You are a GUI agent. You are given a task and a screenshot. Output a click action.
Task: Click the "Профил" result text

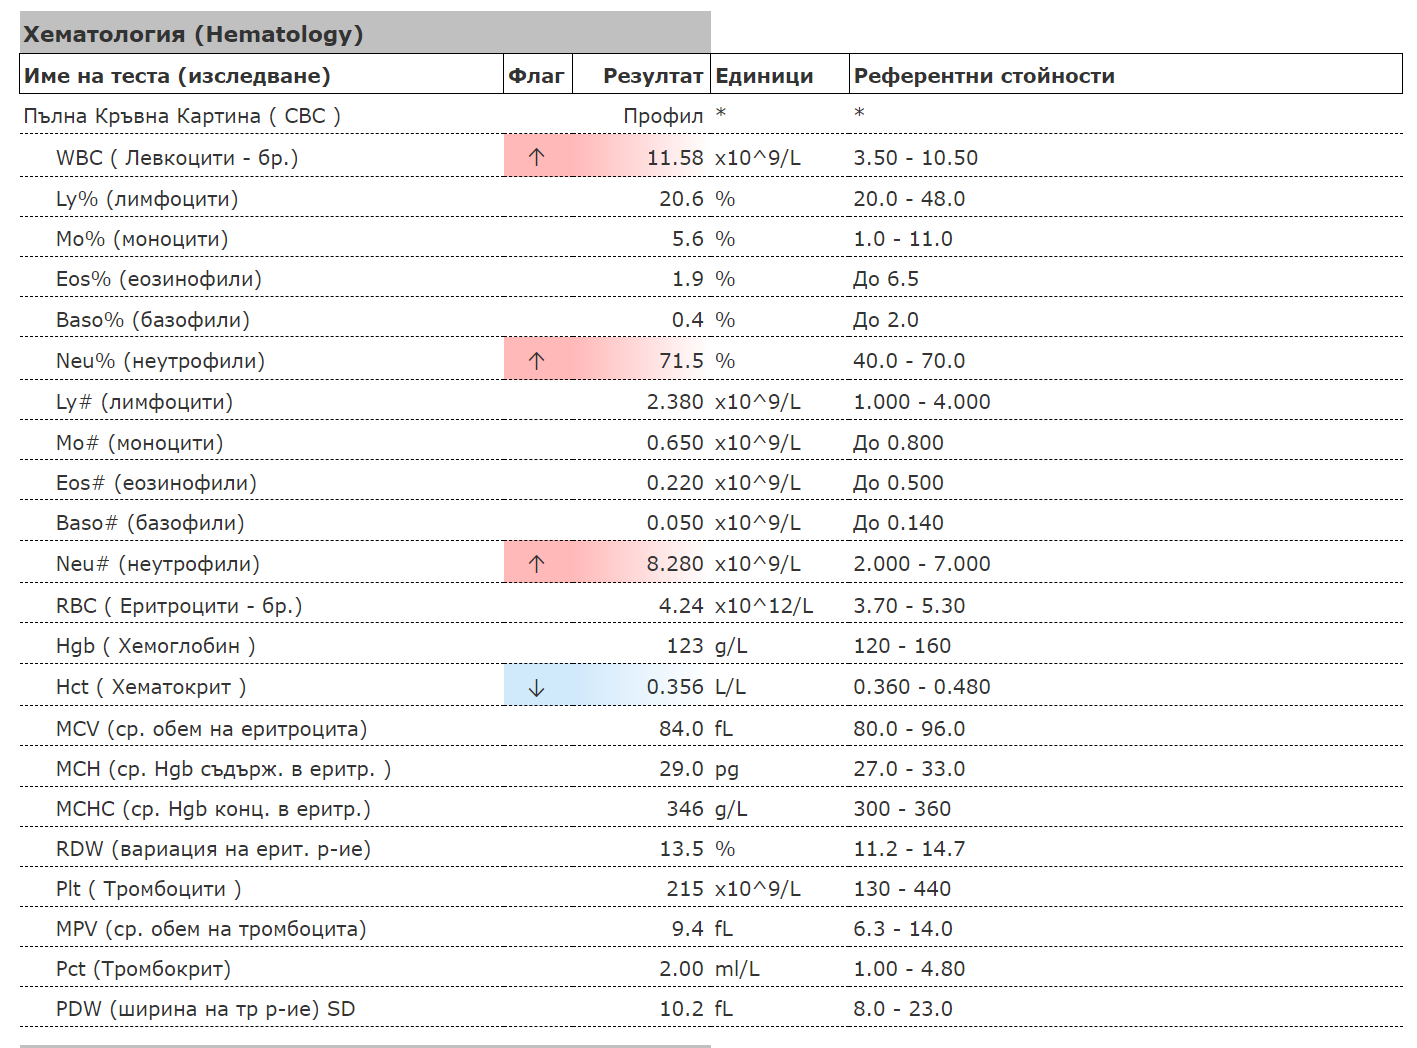click(x=663, y=116)
